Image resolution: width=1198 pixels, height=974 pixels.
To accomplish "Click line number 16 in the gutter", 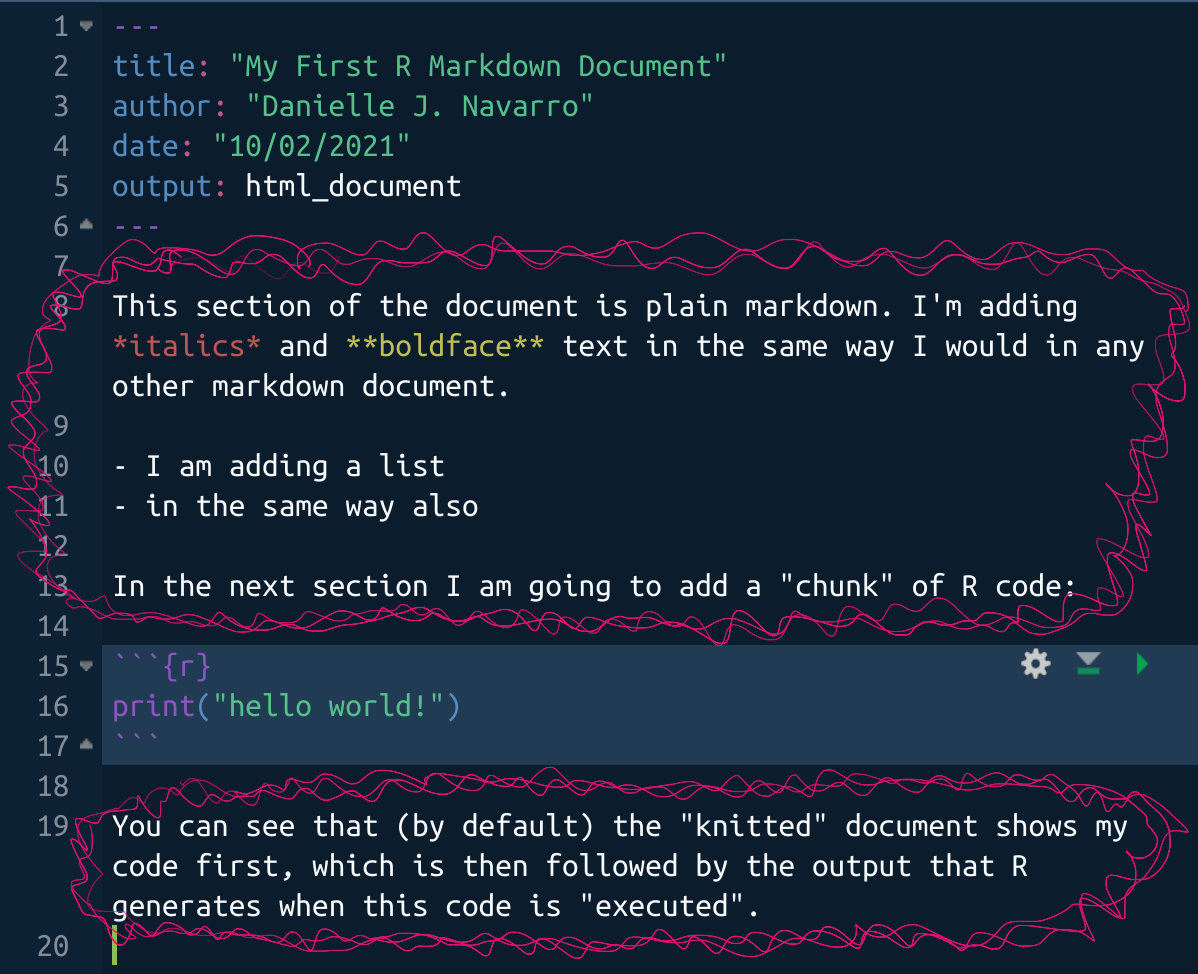I will [54, 706].
